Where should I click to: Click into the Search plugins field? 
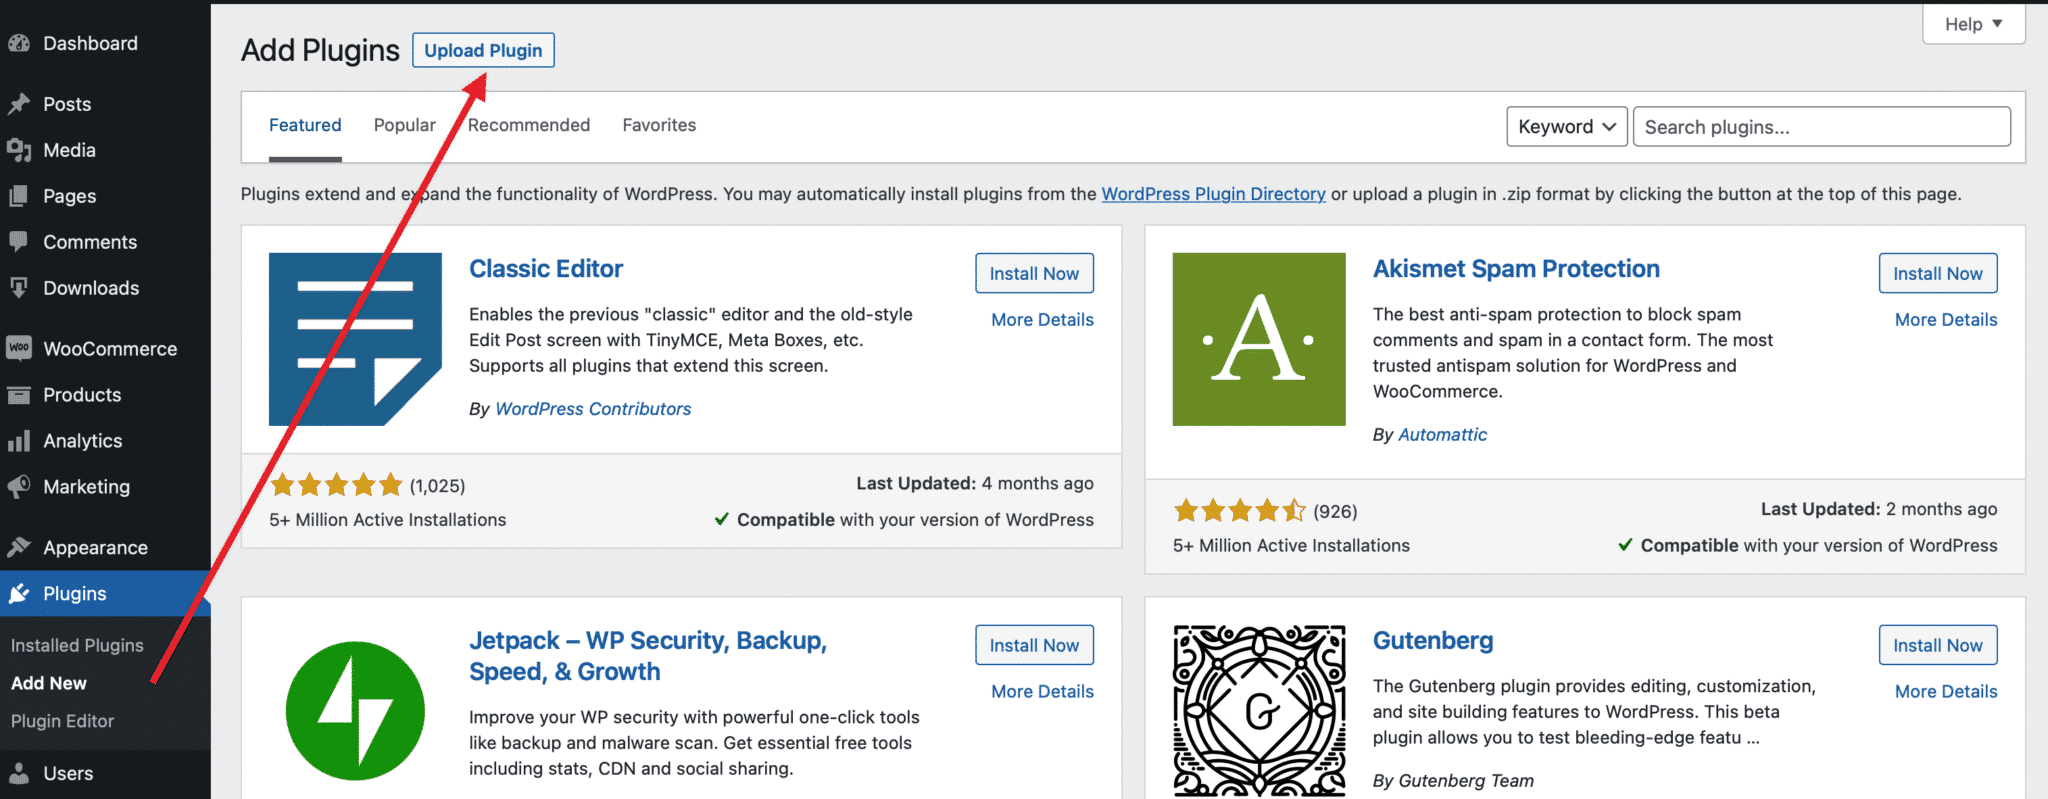point(1822,127)
